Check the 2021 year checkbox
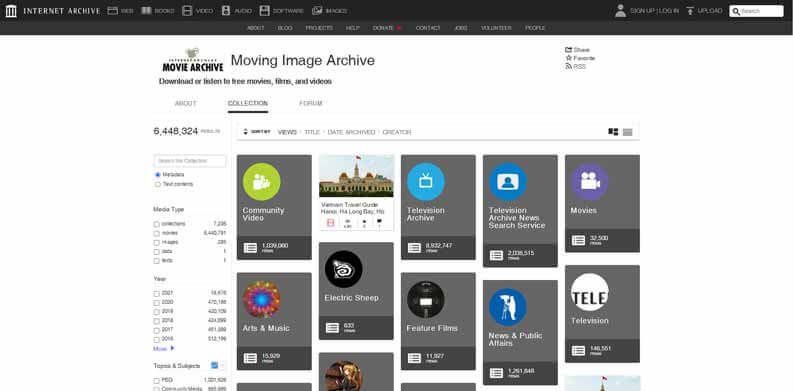793x391 pixels. 156,293
